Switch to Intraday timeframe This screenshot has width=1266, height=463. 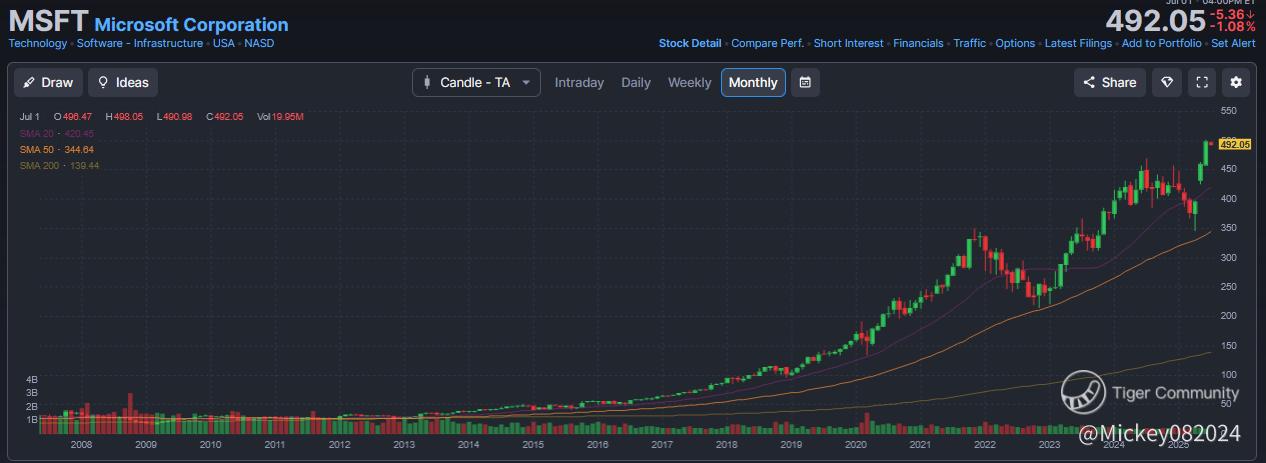coord(579,83)
